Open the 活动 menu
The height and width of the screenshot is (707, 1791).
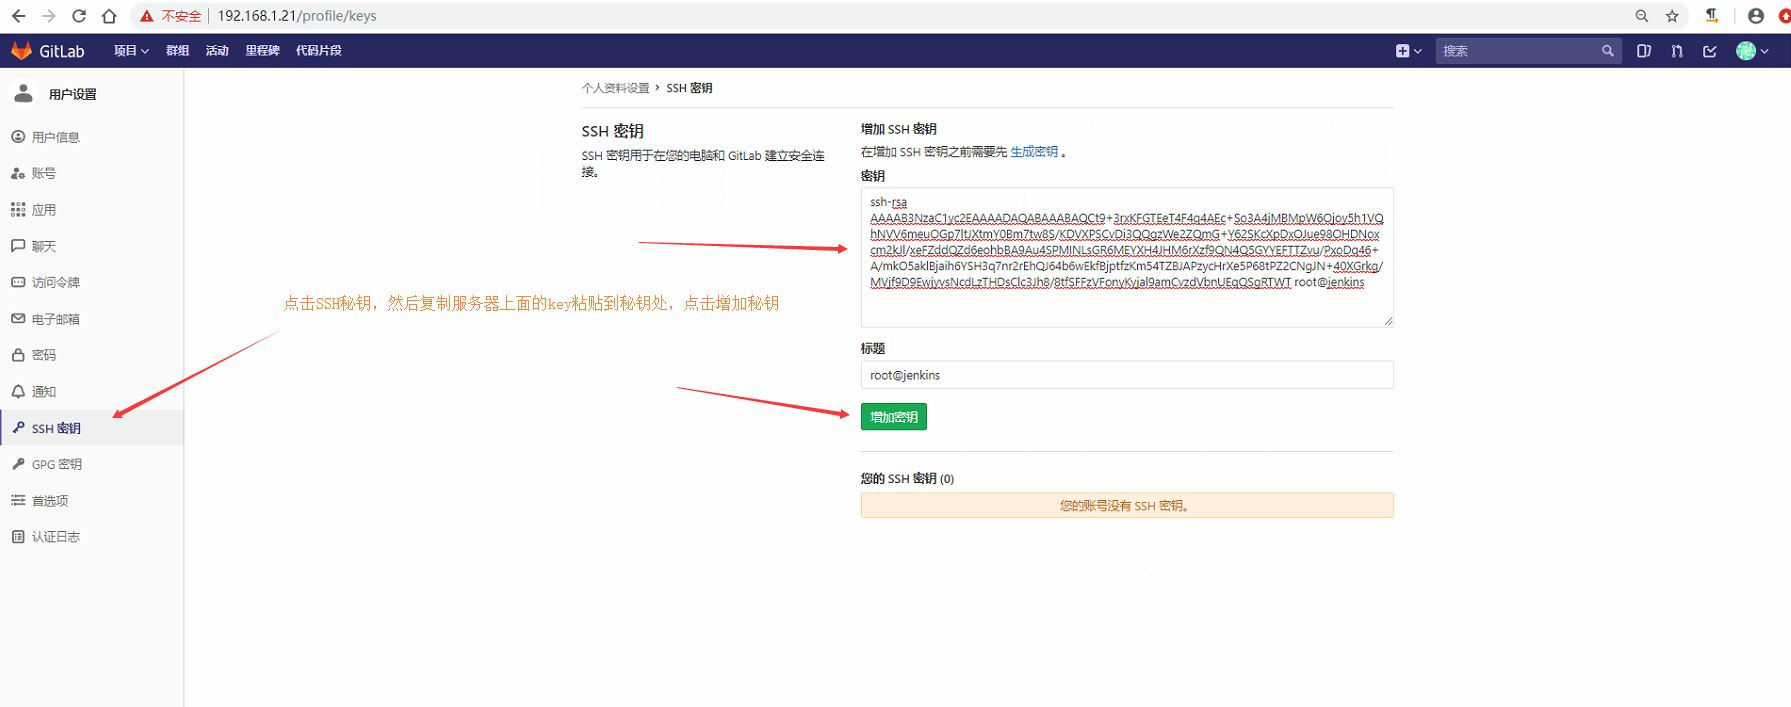[x=217, y=51]
